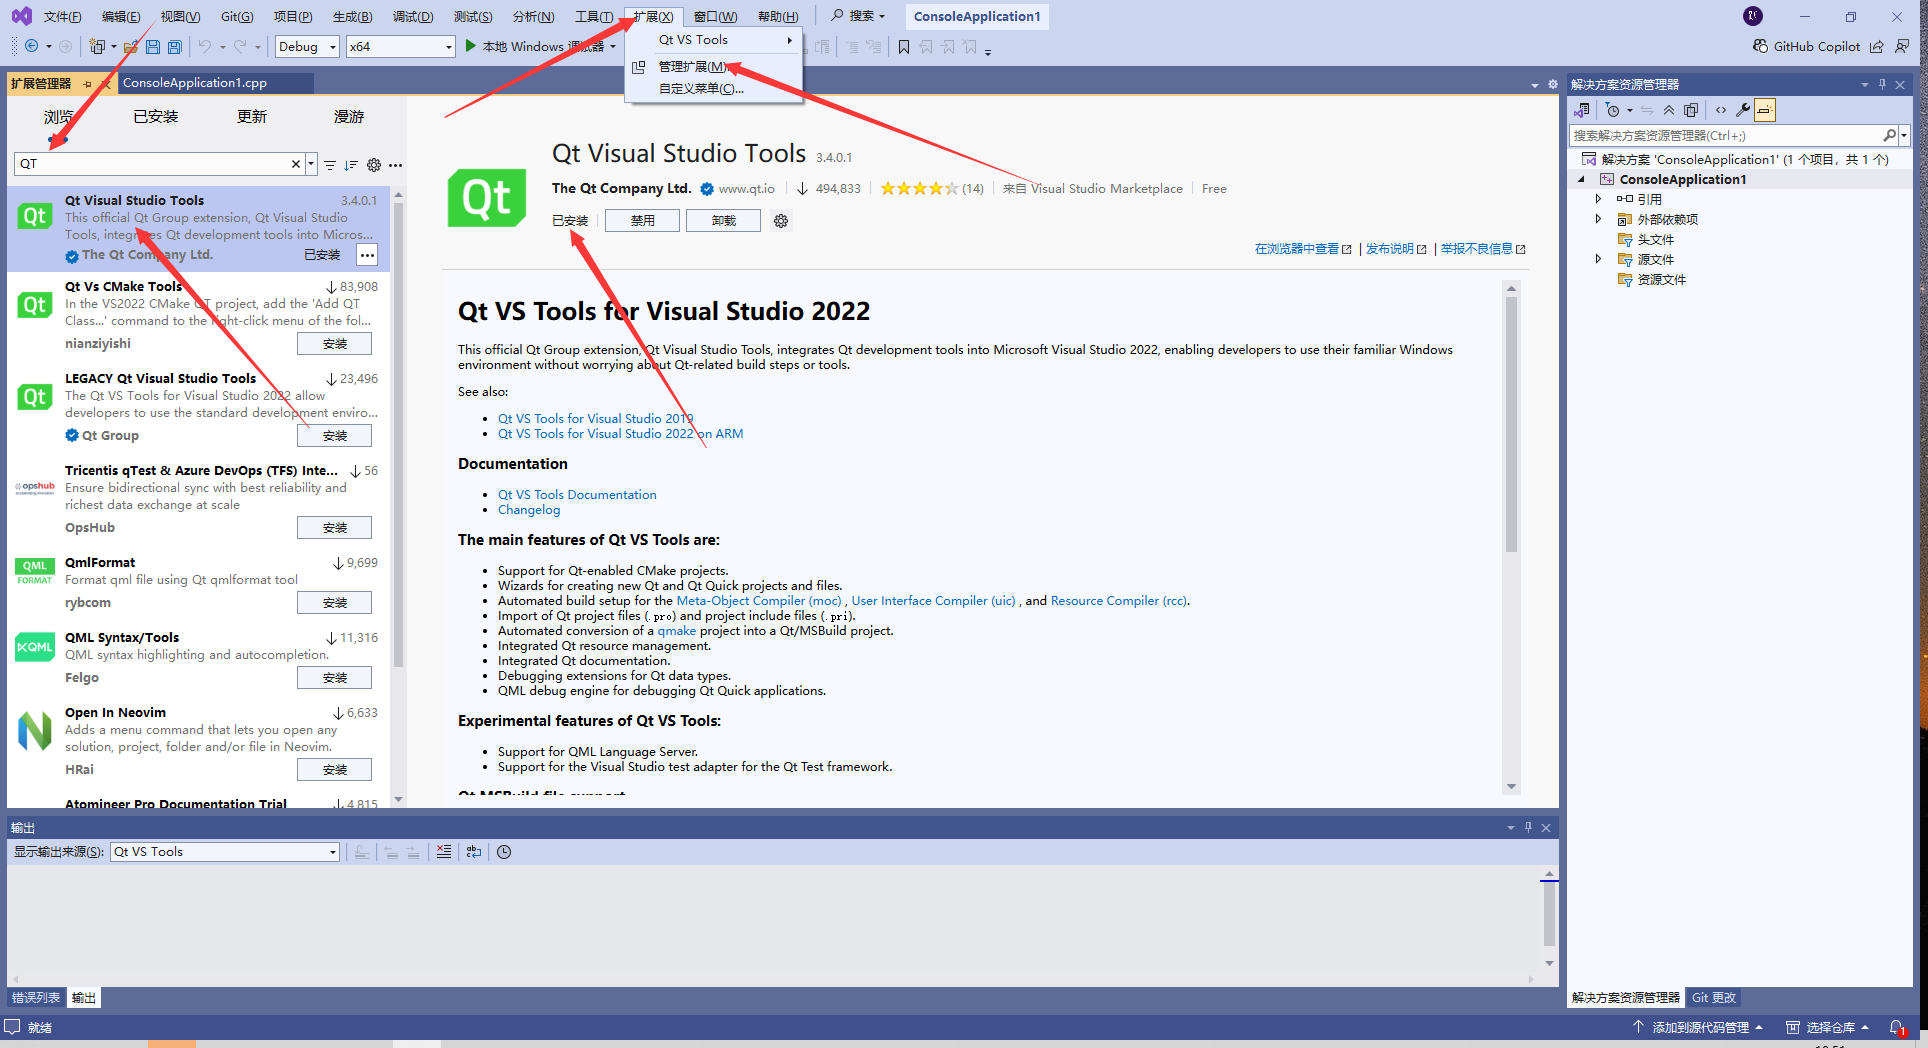Click the Save file toolbar icon
1928x1048 pixels.
point(153,47)
